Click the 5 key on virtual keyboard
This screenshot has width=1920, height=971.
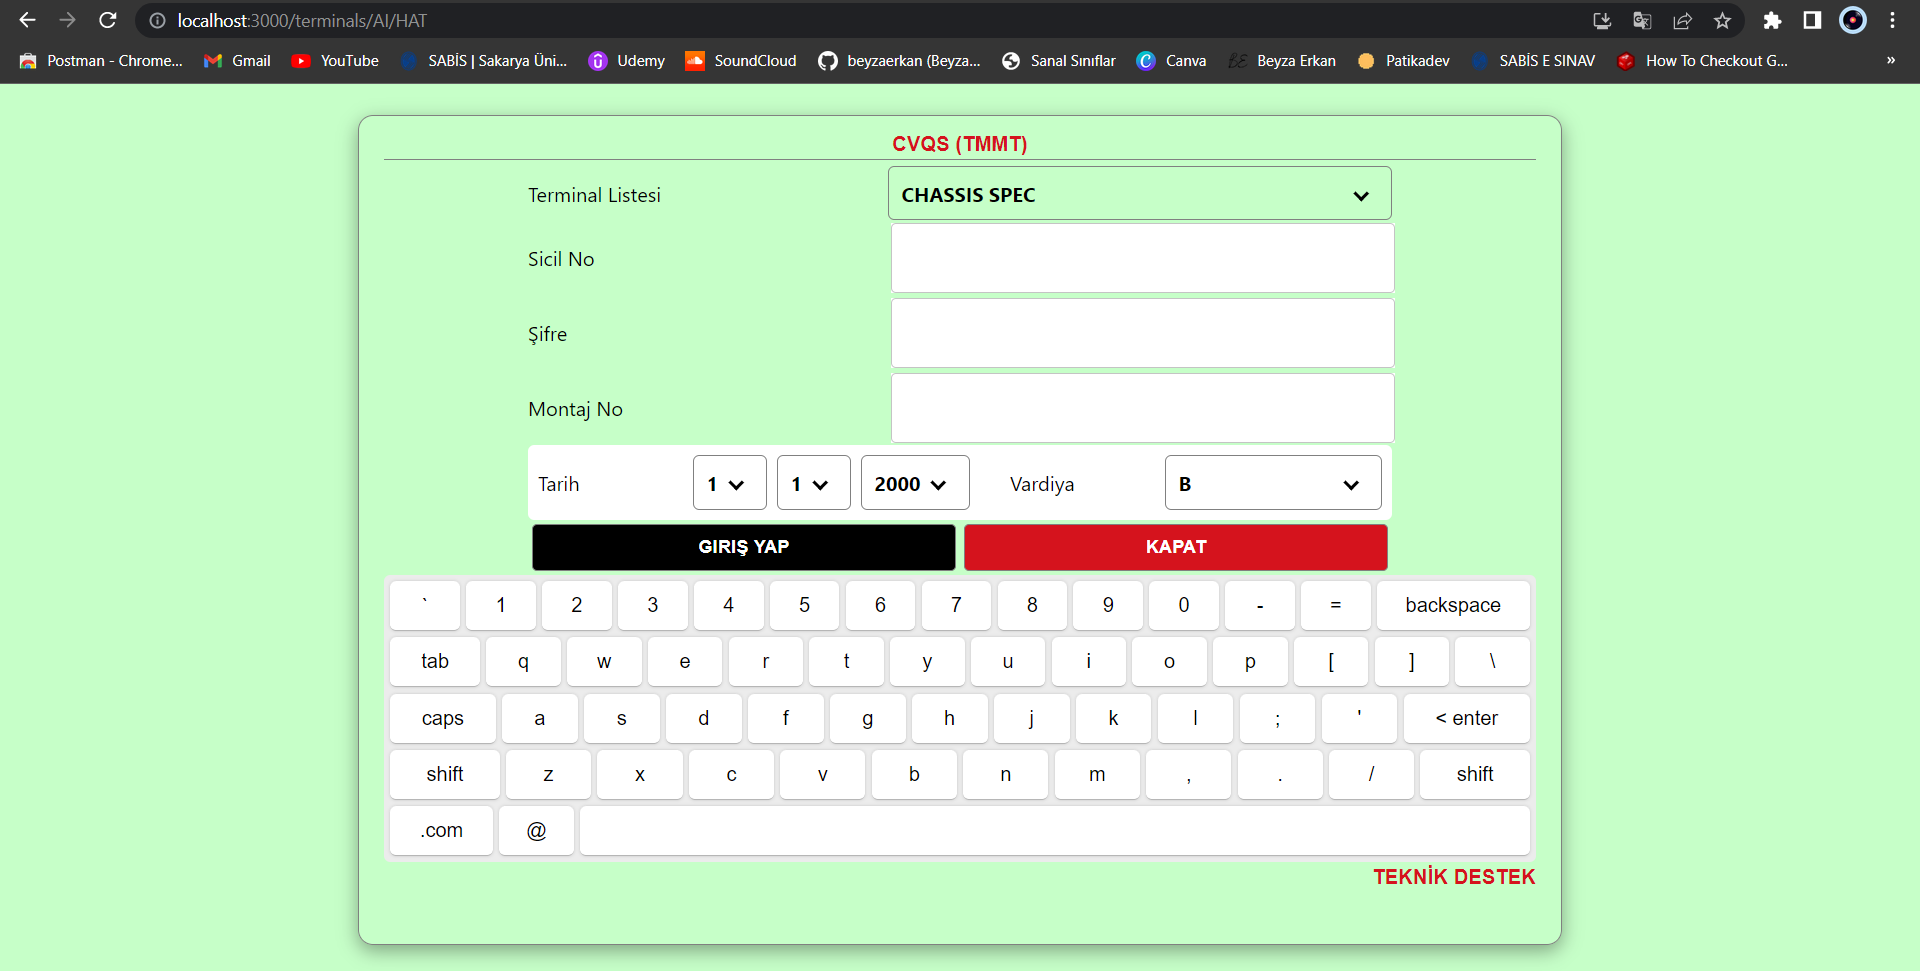[805, 605]
